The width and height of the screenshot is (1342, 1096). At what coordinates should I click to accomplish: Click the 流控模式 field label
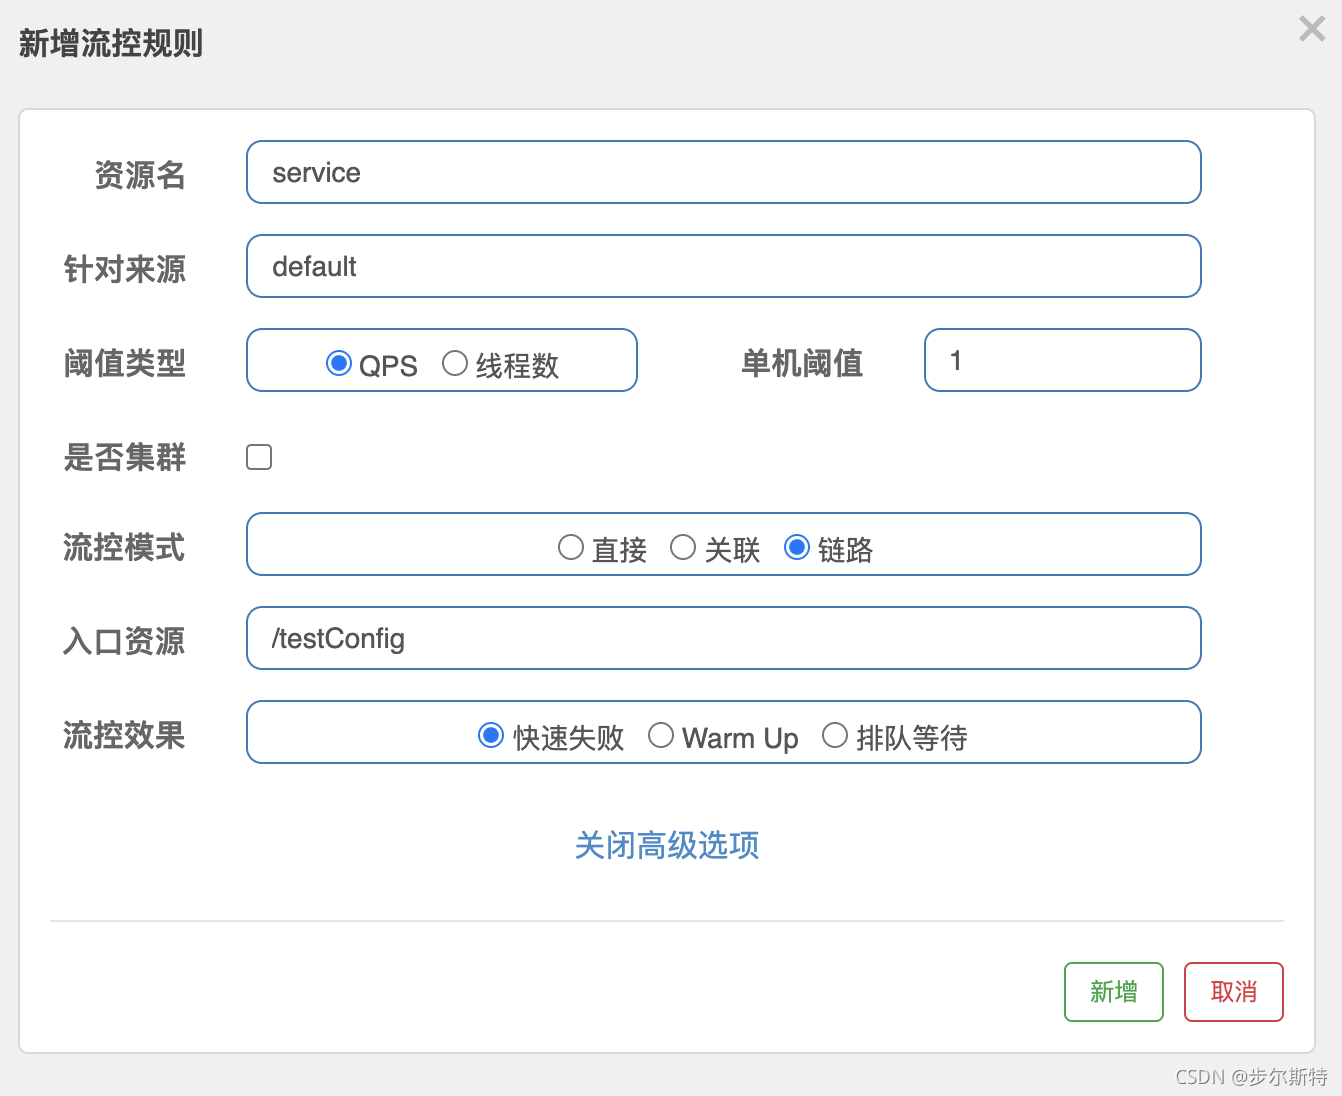tap(124, 547)
